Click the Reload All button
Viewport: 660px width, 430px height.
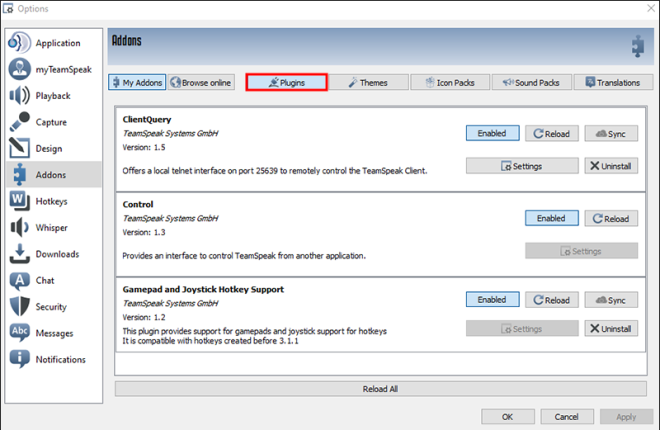point(381,389)
